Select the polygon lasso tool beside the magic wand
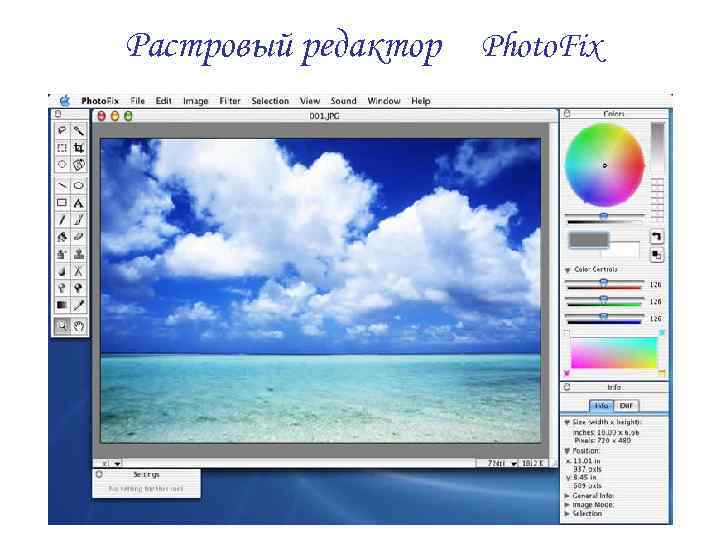720x540 pixels. [x=62, y=130]
